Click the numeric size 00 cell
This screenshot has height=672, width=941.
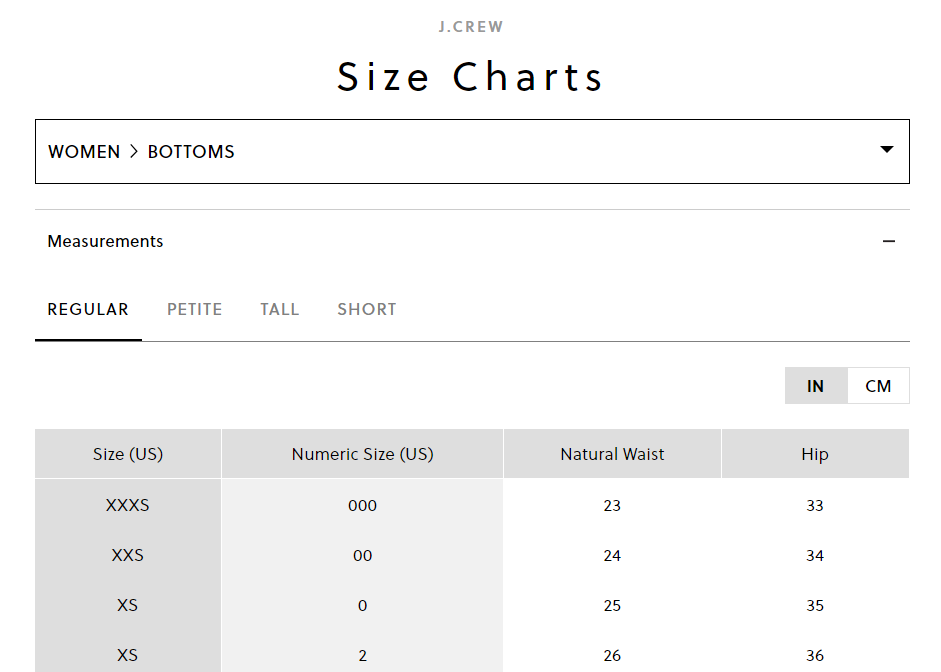point(362,555)
